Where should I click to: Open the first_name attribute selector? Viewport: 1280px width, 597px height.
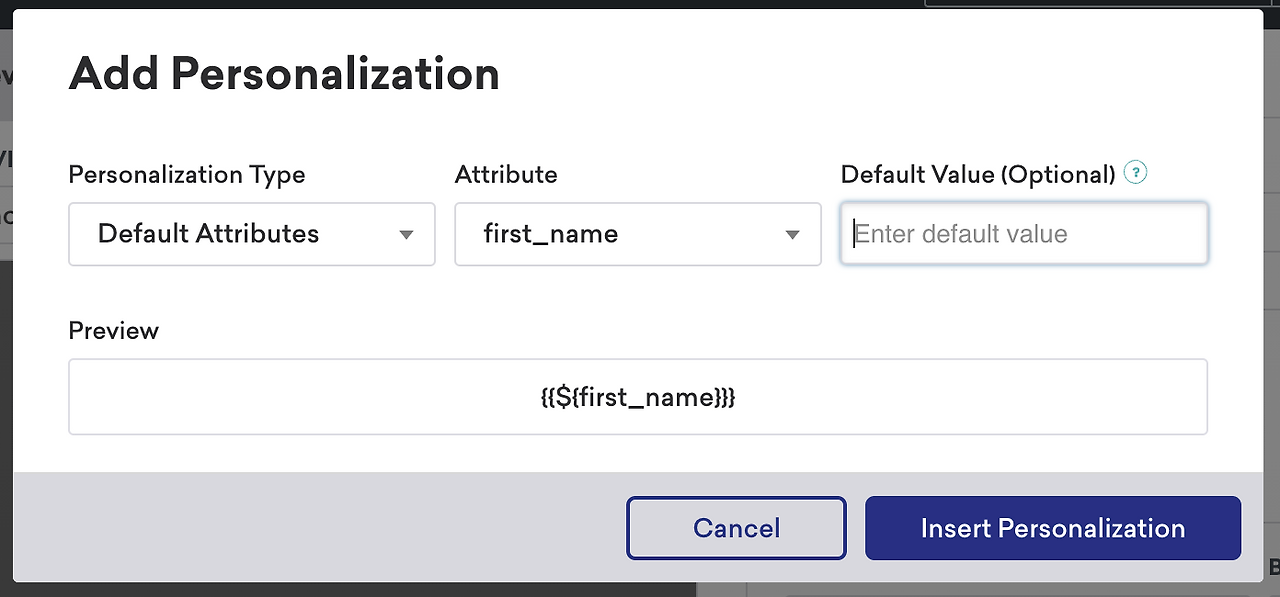pos(620,234)
